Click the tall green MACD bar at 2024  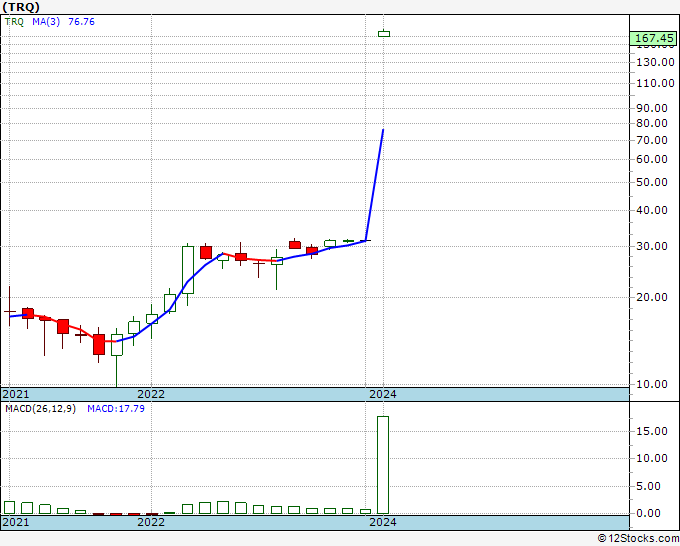click(383, 465)
